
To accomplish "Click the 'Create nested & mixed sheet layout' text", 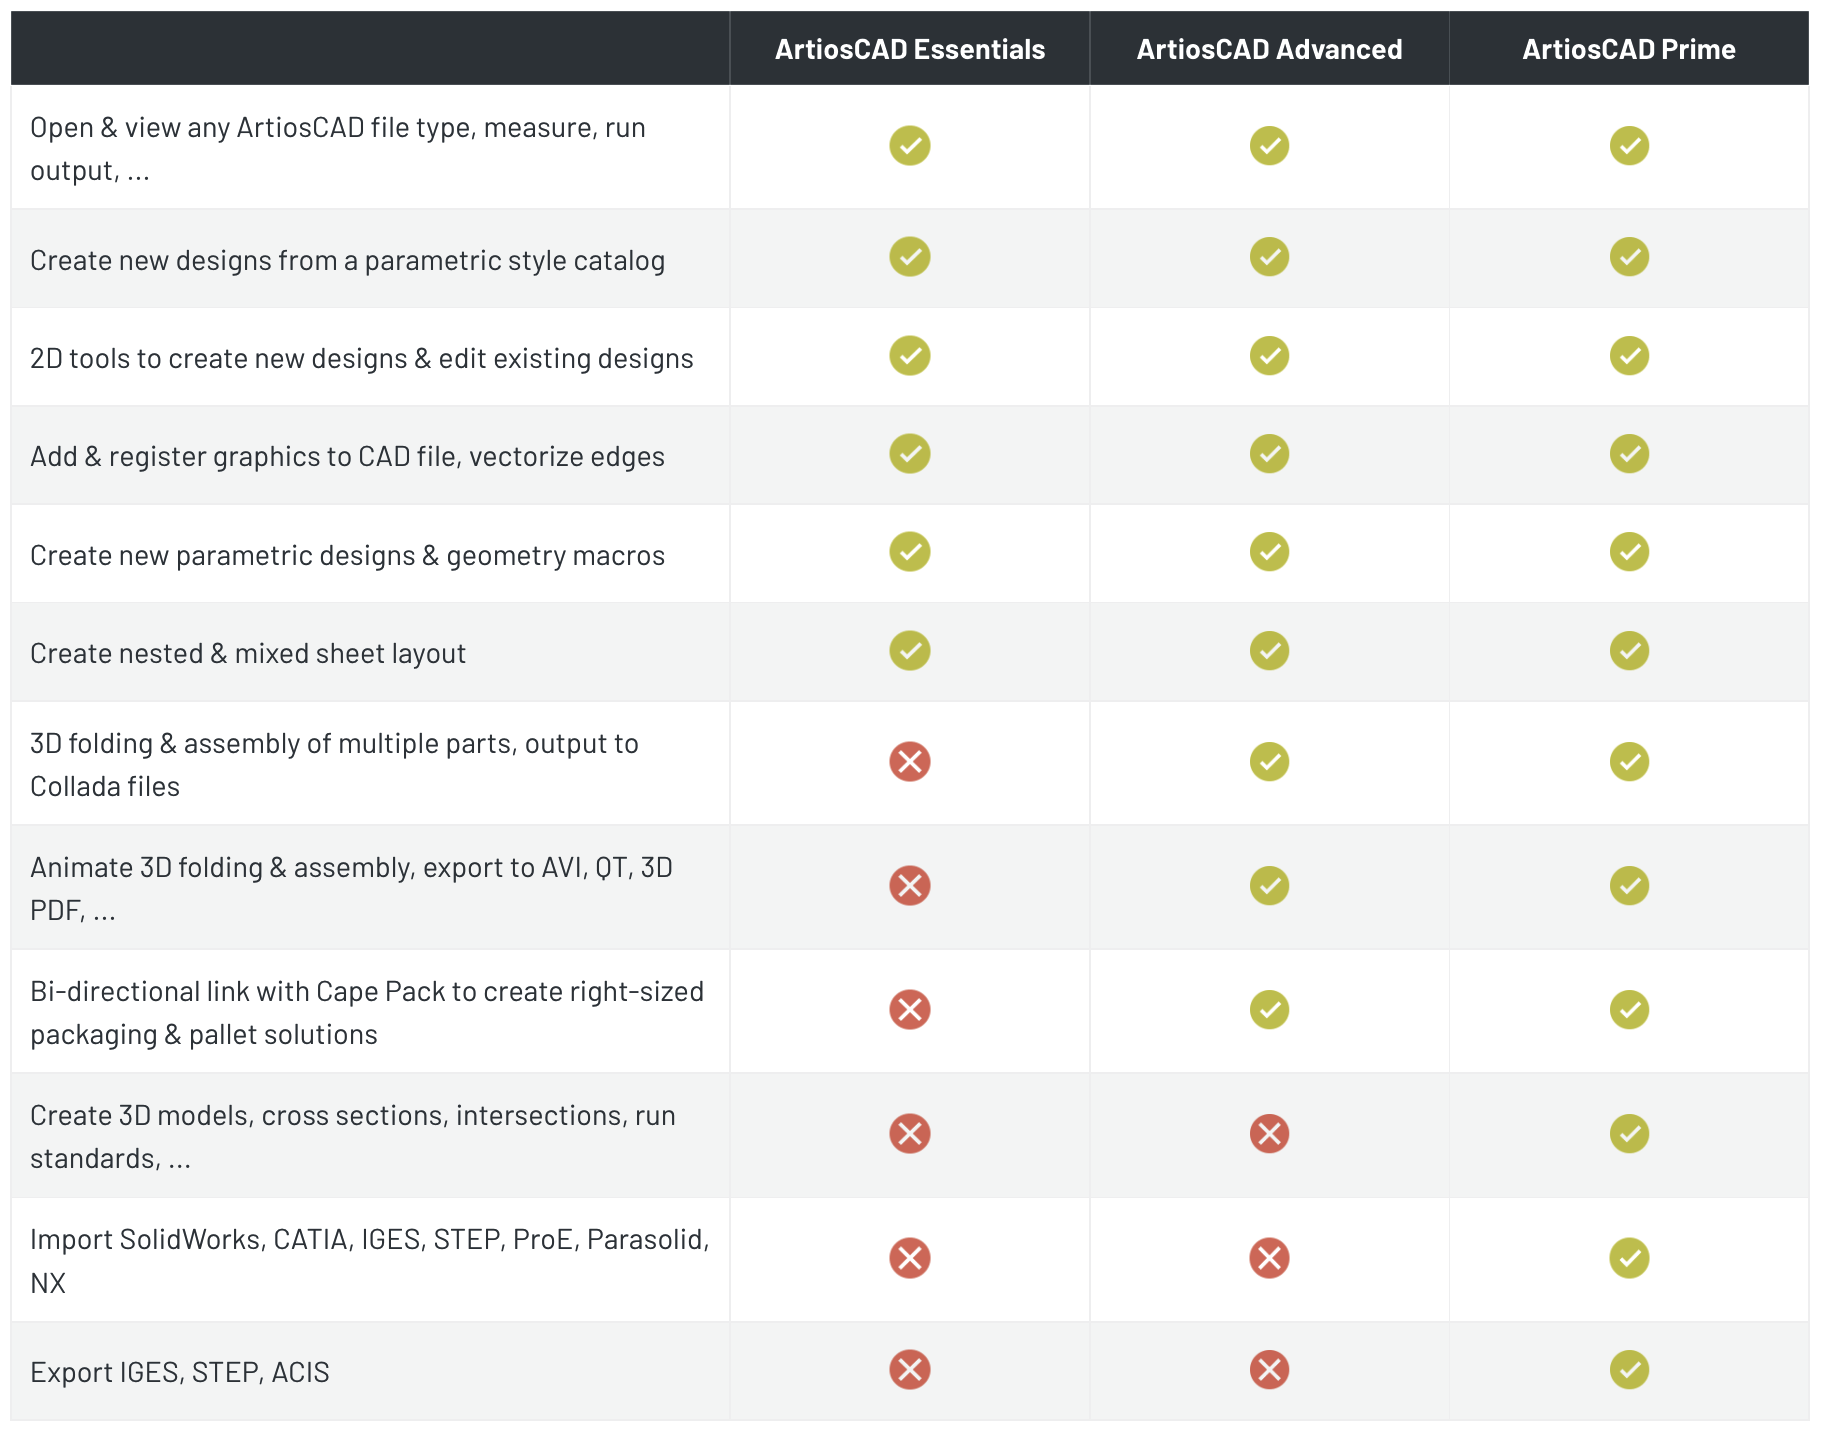I will (x=248, y=654).
